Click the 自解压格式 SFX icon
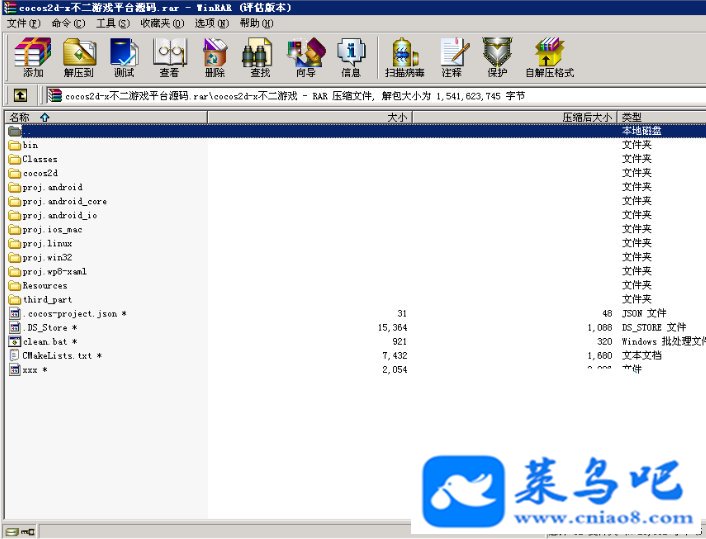706x539 pixels. pos(550,57)
